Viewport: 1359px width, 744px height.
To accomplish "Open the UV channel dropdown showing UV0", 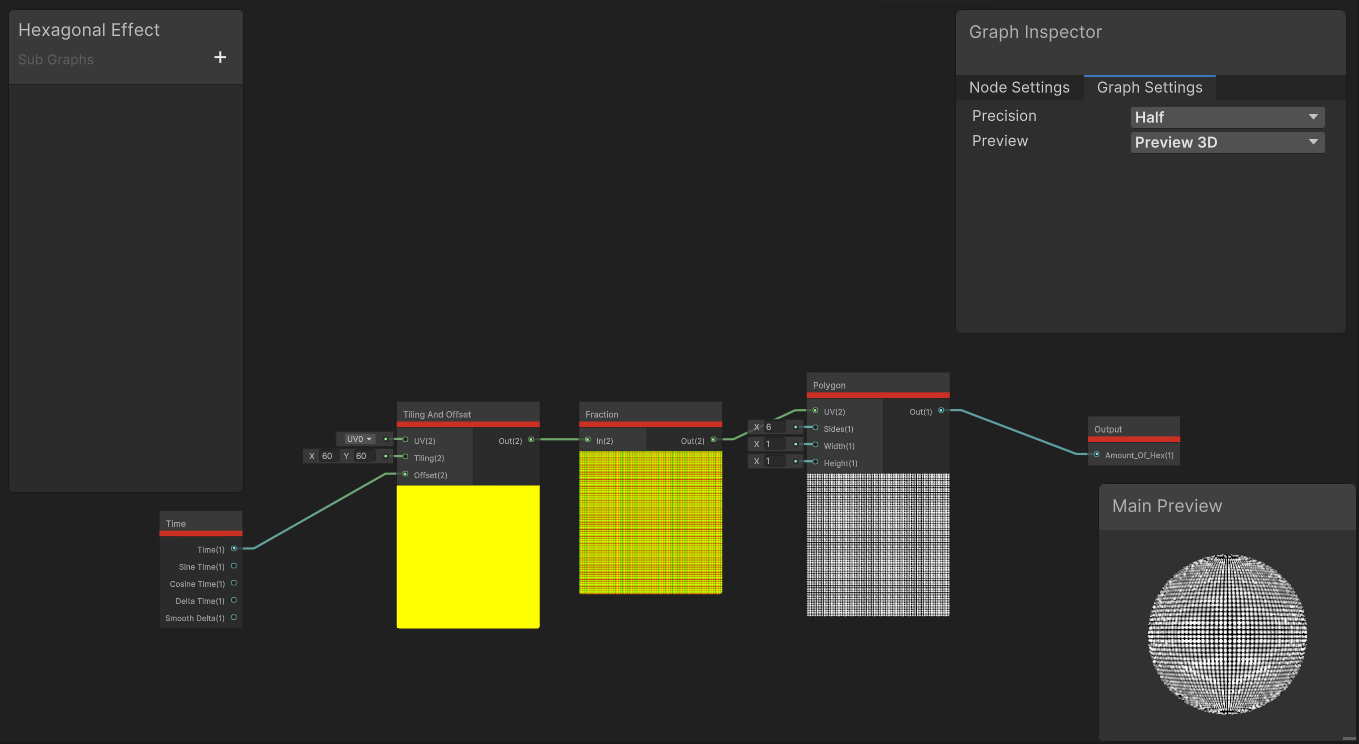I will coord(358,438).
